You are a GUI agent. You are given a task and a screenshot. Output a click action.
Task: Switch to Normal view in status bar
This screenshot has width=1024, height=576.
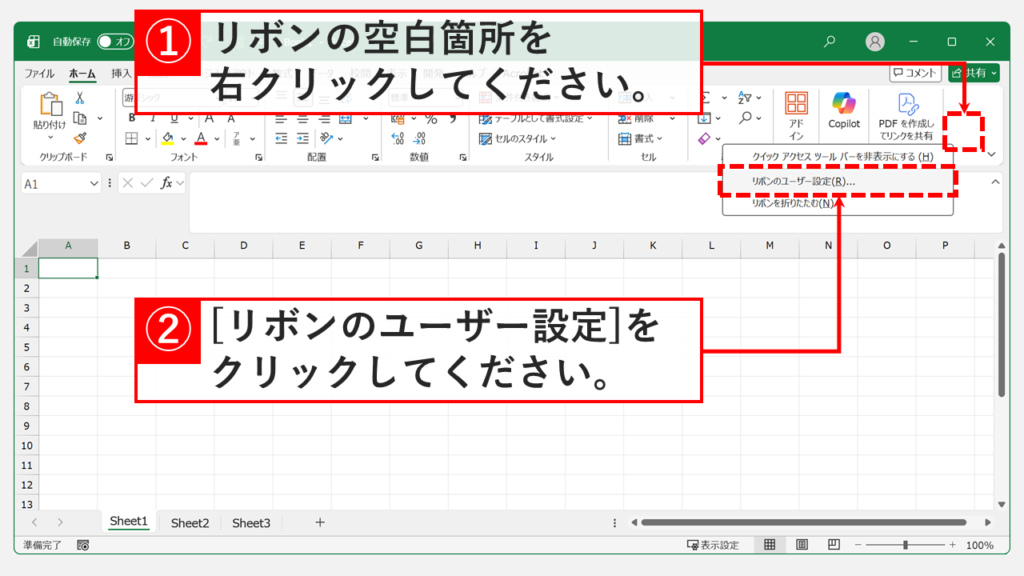(769, 545)
